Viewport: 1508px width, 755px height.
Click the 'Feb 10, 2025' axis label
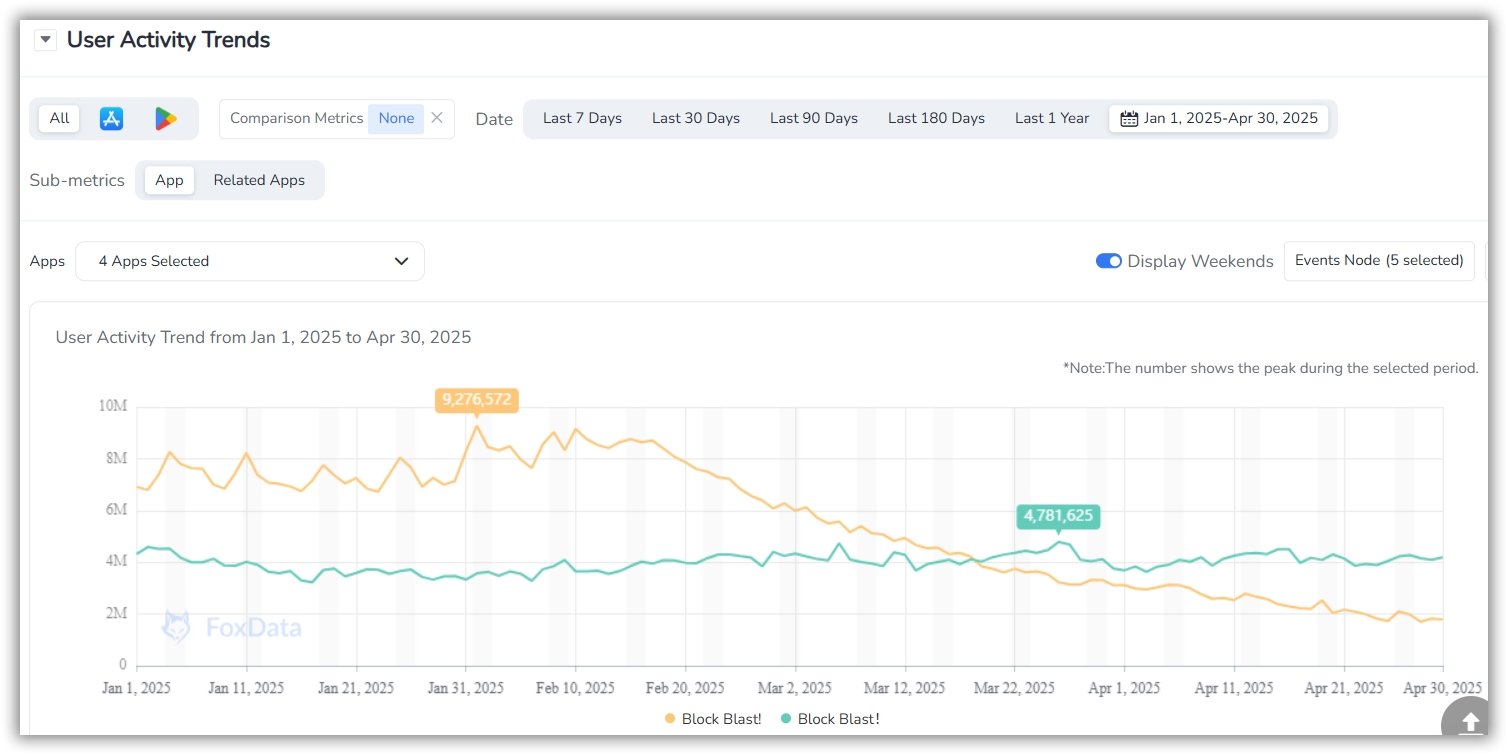[575, 688]
